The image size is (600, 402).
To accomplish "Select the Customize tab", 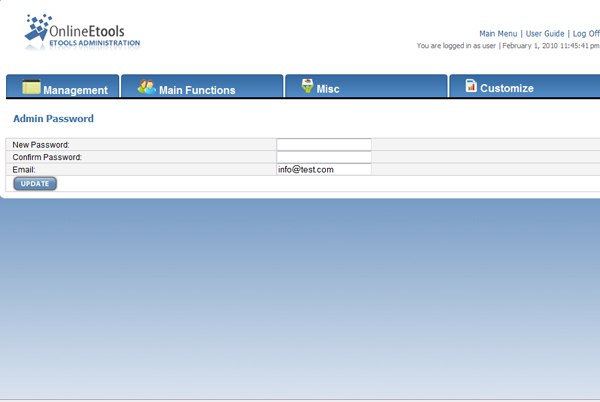I will [x=525, y=86].
